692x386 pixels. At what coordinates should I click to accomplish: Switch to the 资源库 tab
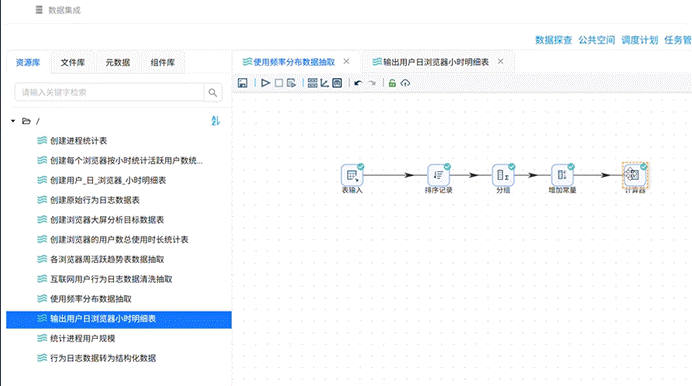click(x=28, y=63)
